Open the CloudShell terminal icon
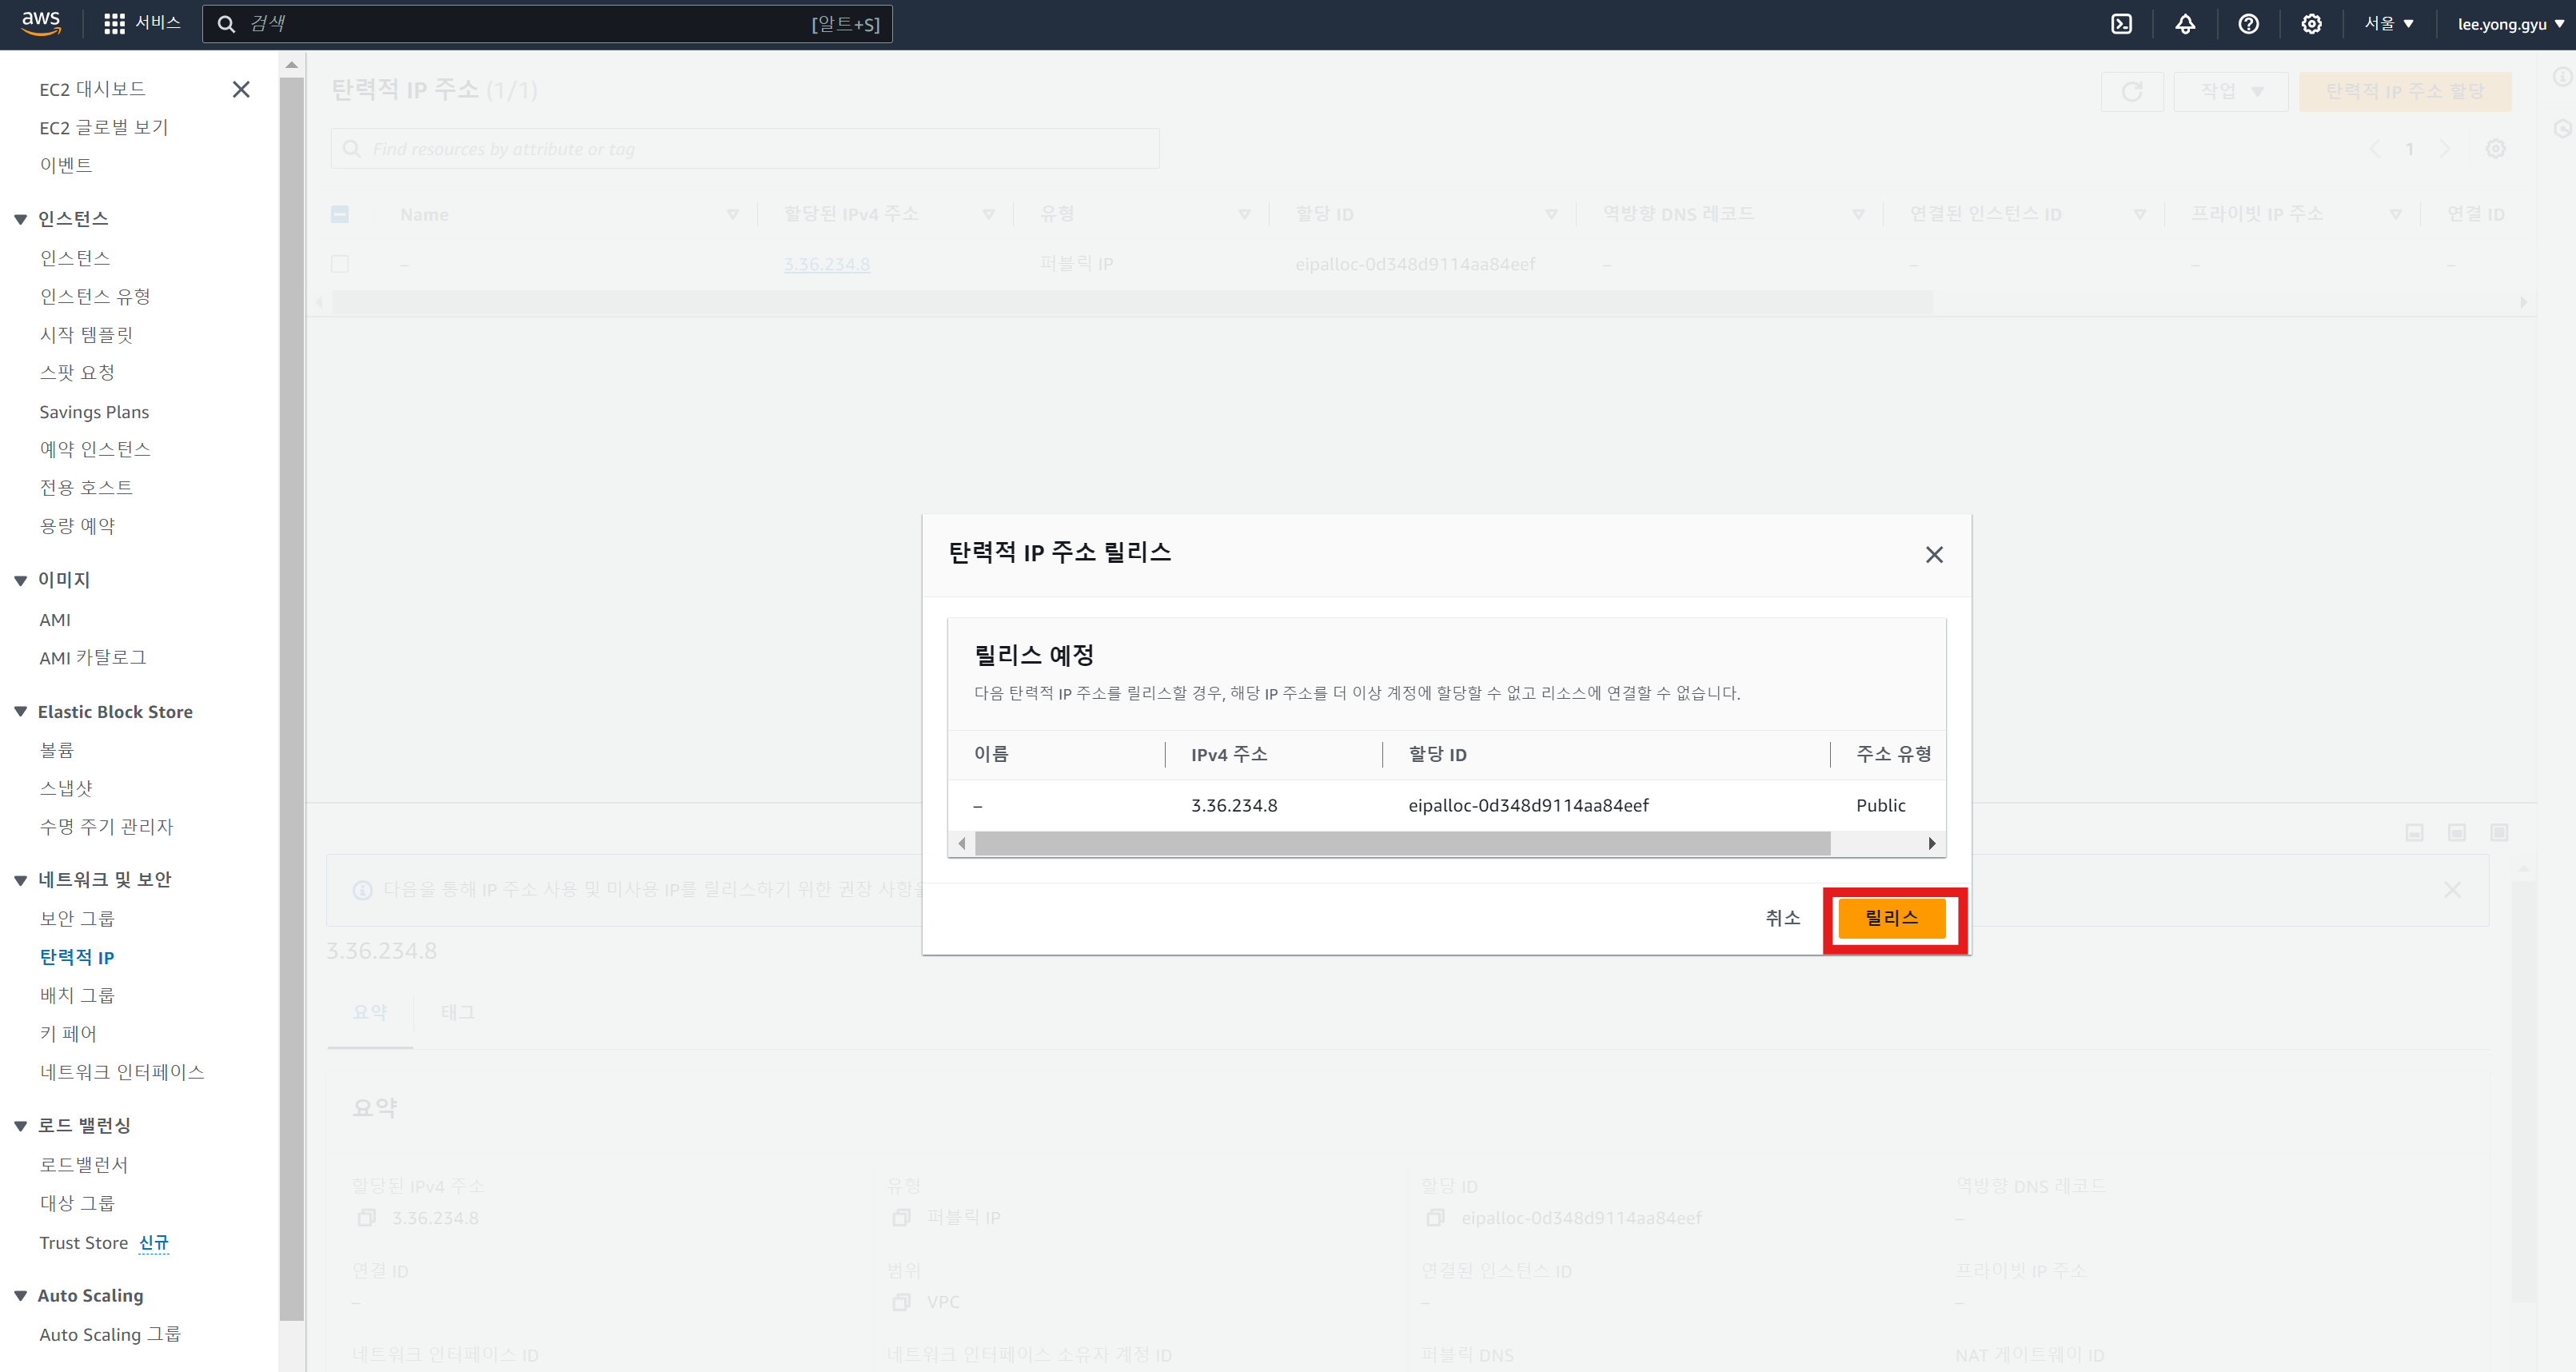 [x=2121, y=24]
